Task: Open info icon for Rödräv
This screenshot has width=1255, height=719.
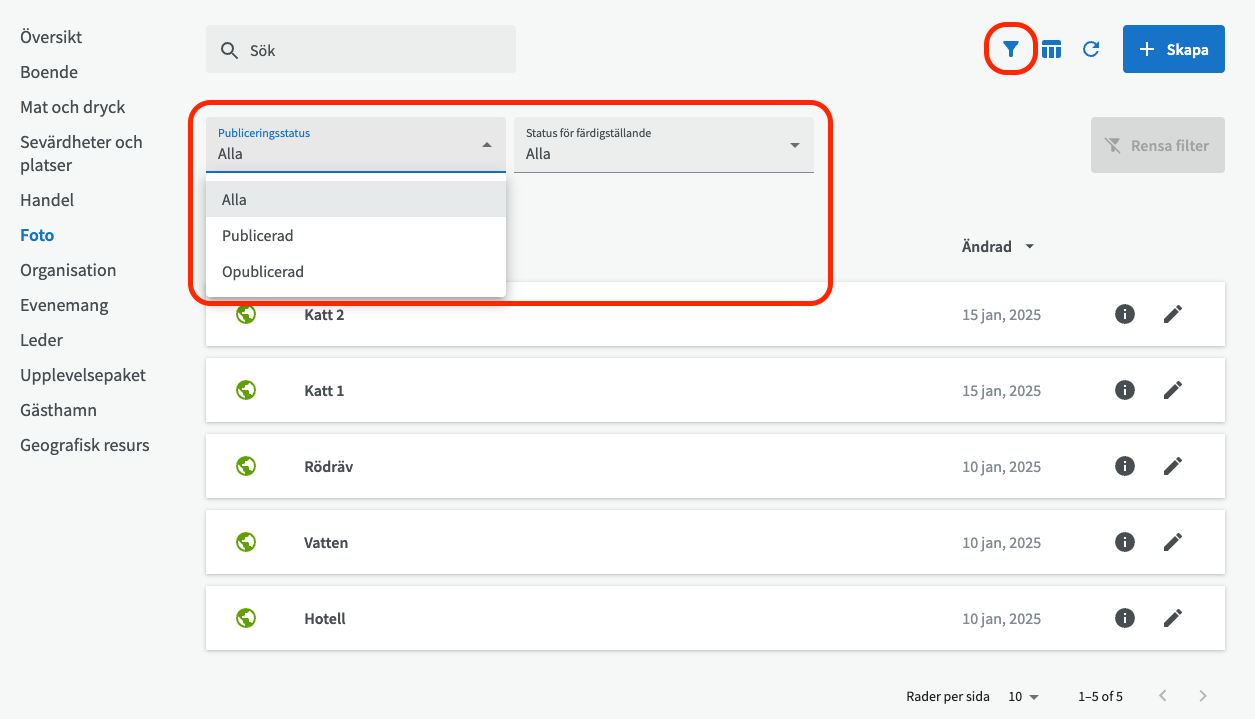Action: (1125, 466)
